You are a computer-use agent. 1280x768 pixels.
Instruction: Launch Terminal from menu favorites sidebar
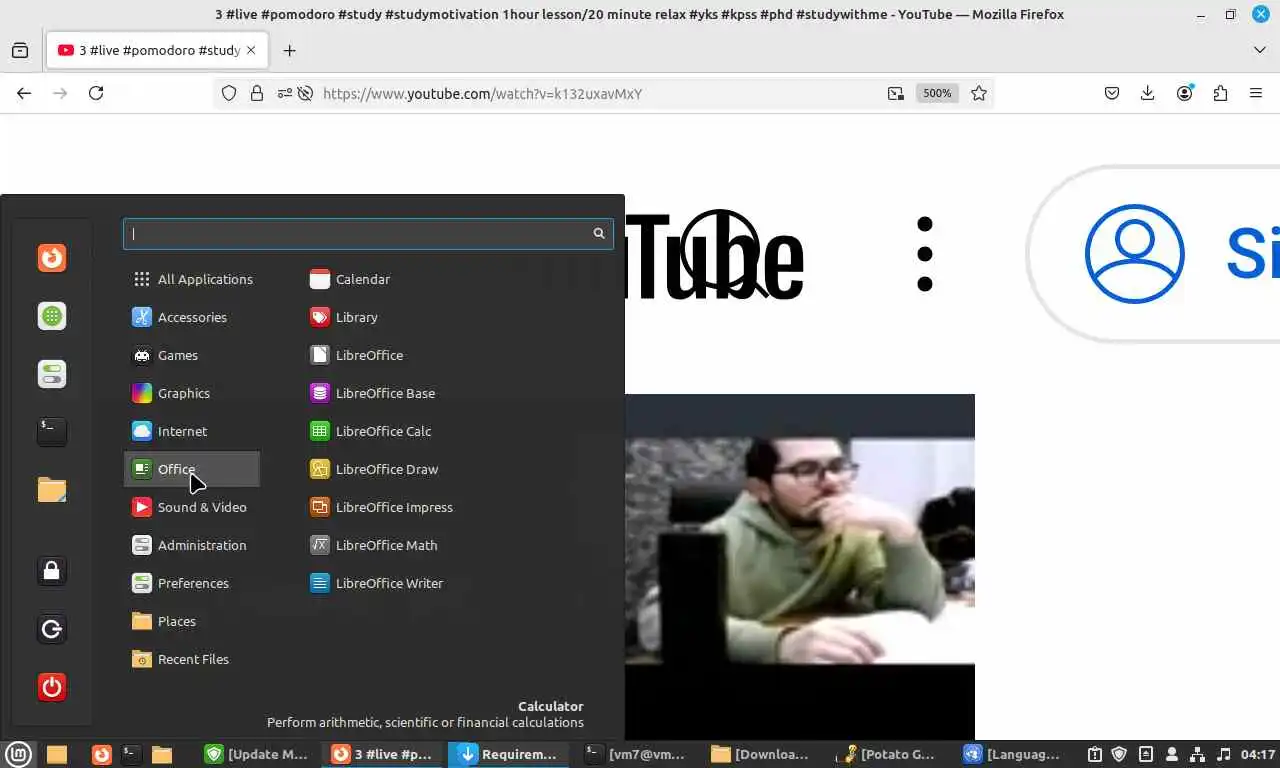[x=52, y=431]
